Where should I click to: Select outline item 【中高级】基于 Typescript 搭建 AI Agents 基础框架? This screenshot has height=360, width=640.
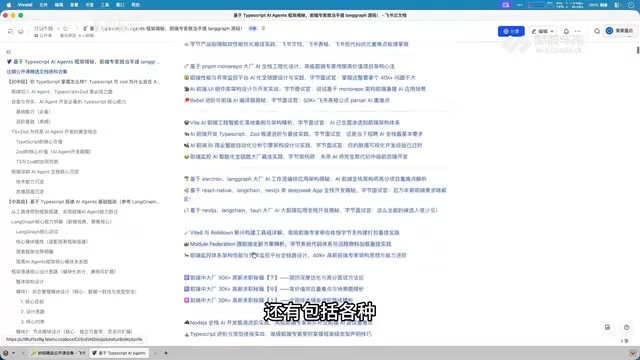[84, 202]
